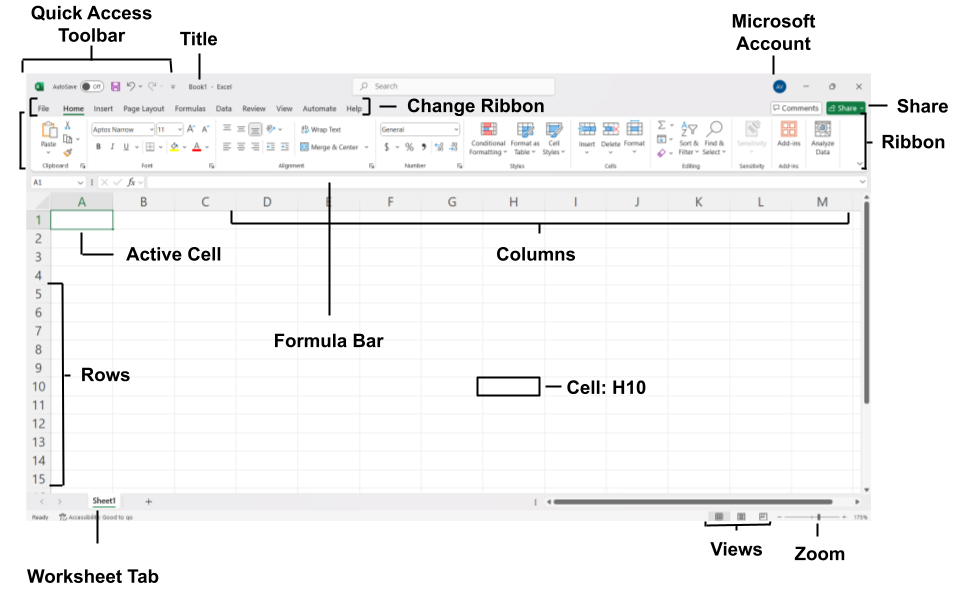Toggle Wrap Text in the Alignment group
Image resolution: width=960 pixels, height=600 pixels.
pyautogui.click(x=321, y=129)
